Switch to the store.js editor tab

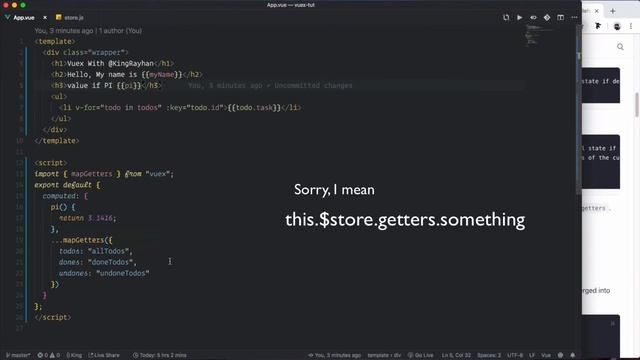[x=74, y=18]
